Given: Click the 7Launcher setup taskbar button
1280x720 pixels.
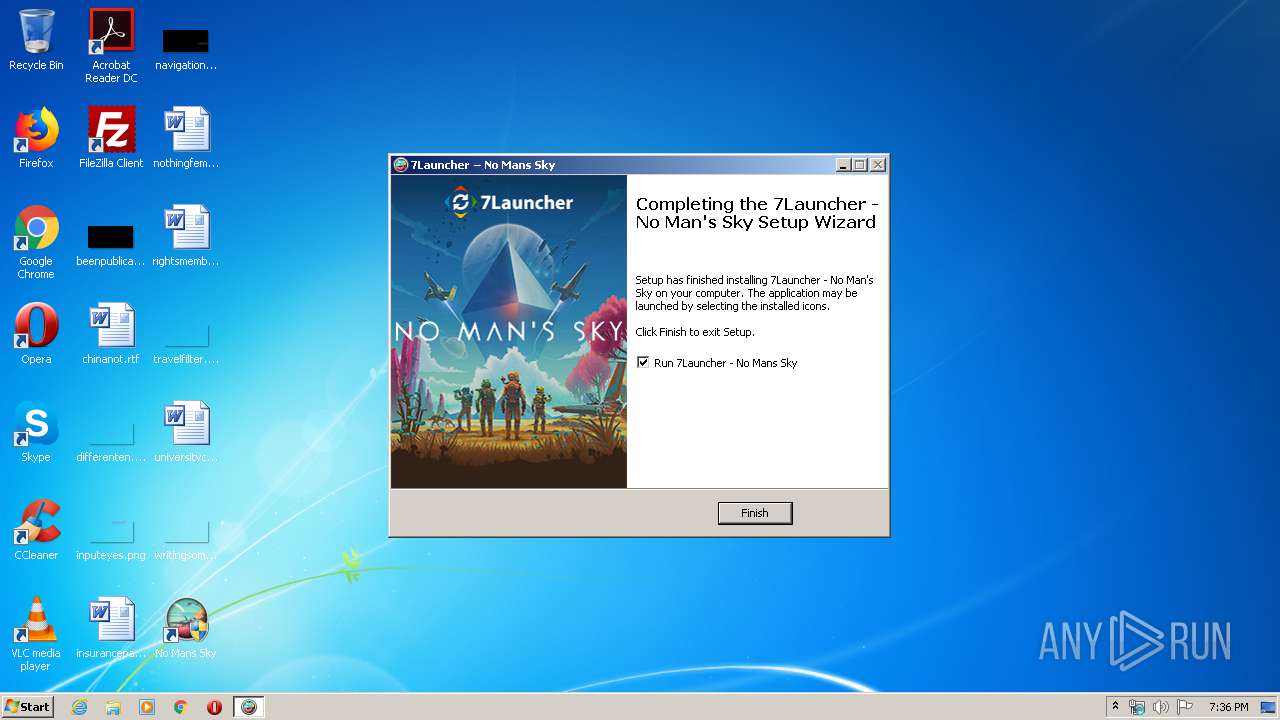Looking at the screenshot, I should [249, 707].
